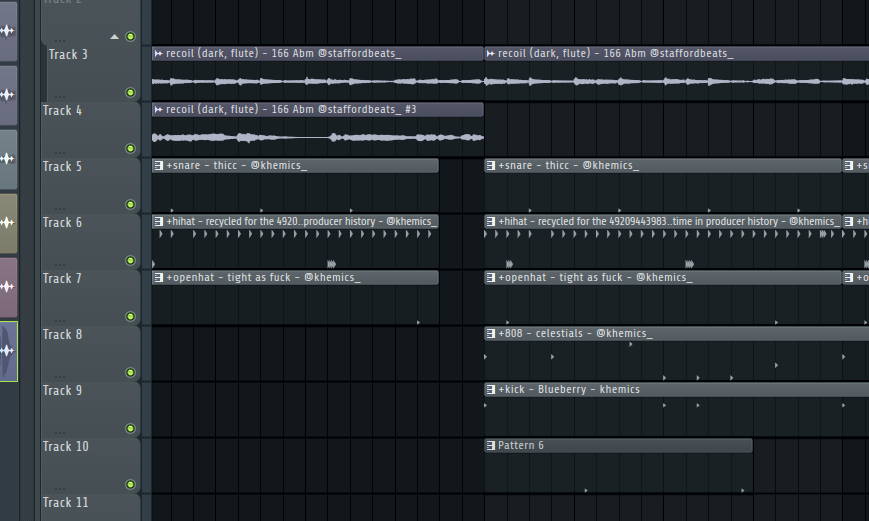The image size is (869, 521).
Task: Select second recoil clip title bar on Track 3
Action: (x=677, y=53)
